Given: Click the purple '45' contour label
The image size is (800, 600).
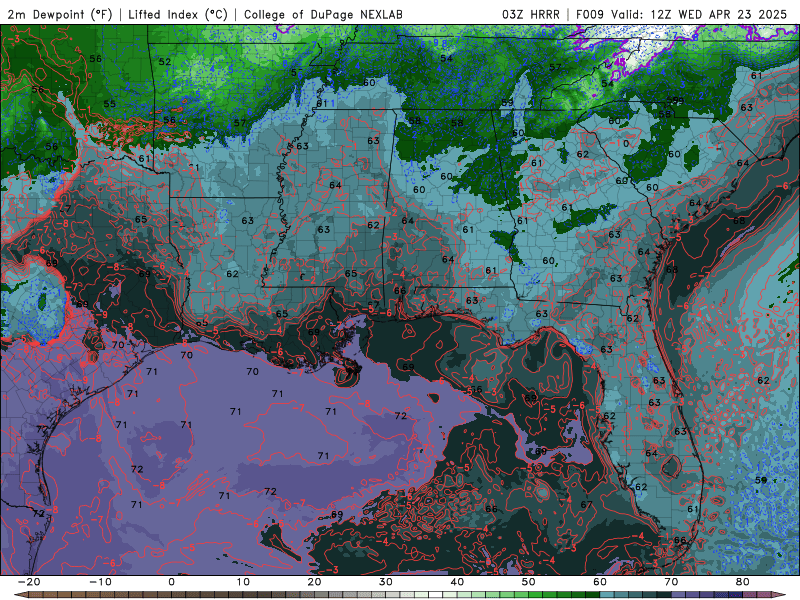Looking at the screenshot, I should coord(620,62).
